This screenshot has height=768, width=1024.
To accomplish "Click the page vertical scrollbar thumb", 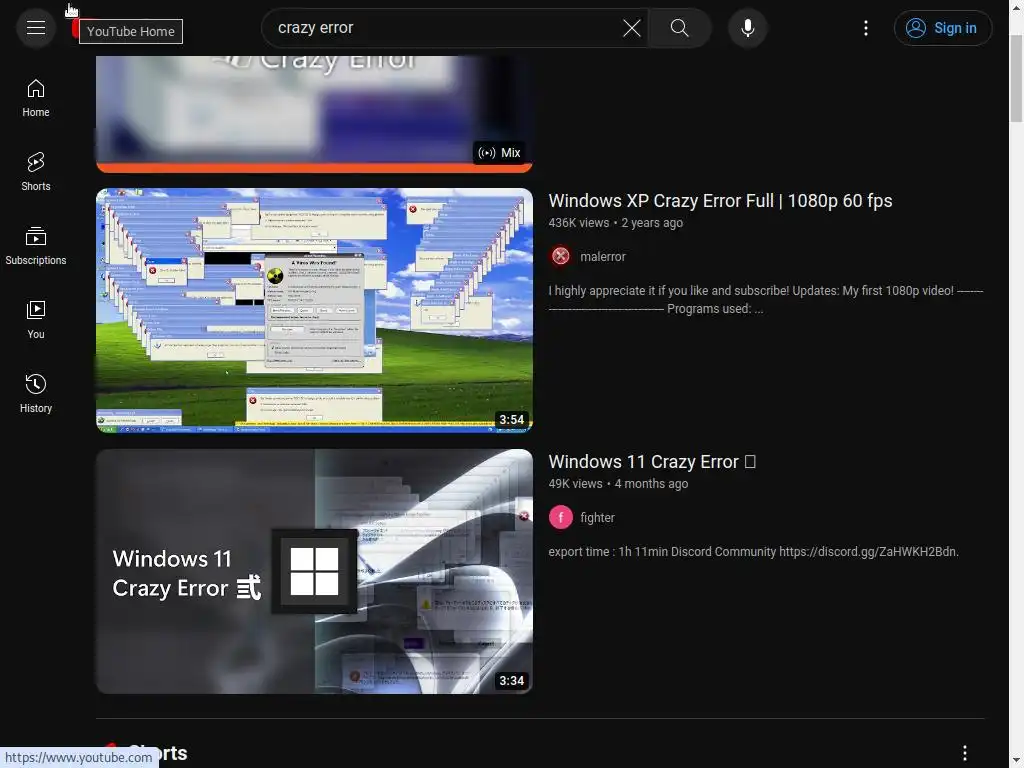I will 1016,78.
